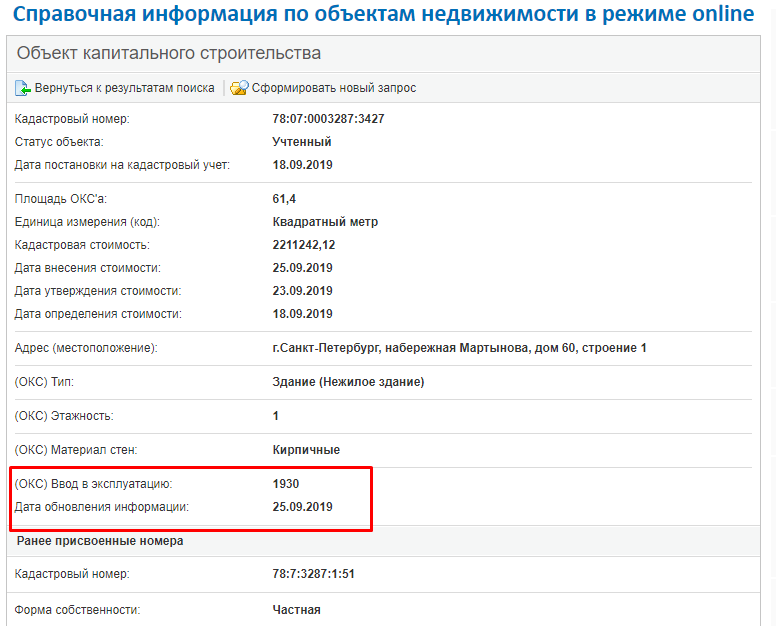
Task: Click cadastral number value 78:07:0003287:3427
Action: [x=328, y=119]
